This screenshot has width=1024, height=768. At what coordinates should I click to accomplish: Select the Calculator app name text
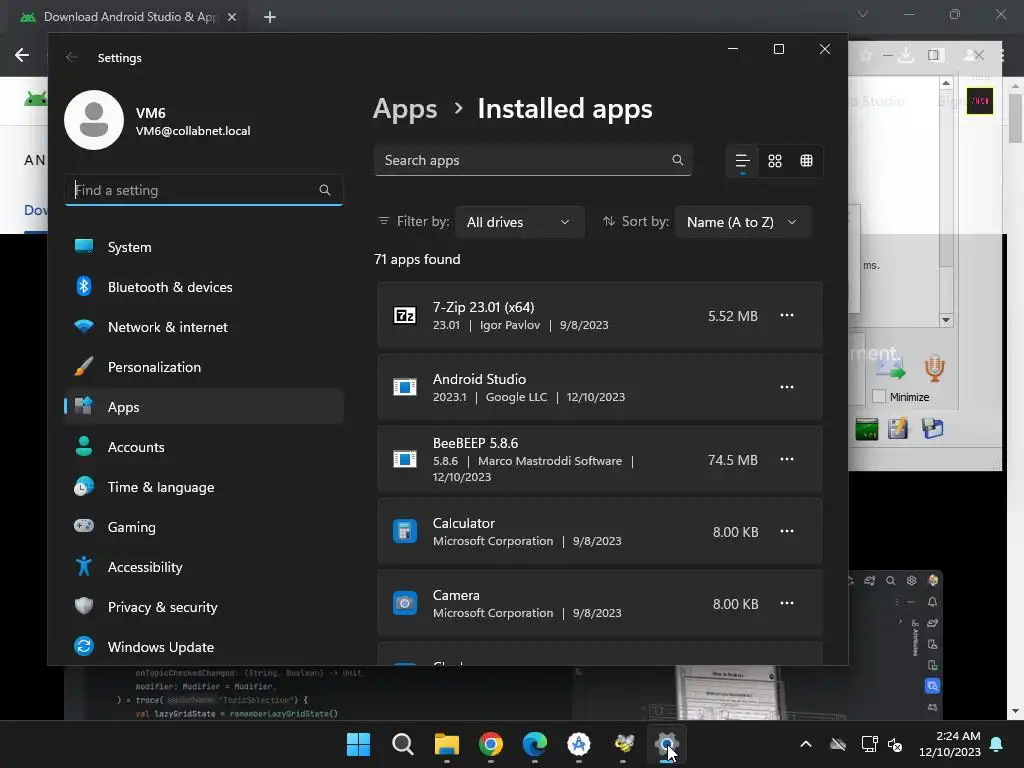click(x=464, y=523)
